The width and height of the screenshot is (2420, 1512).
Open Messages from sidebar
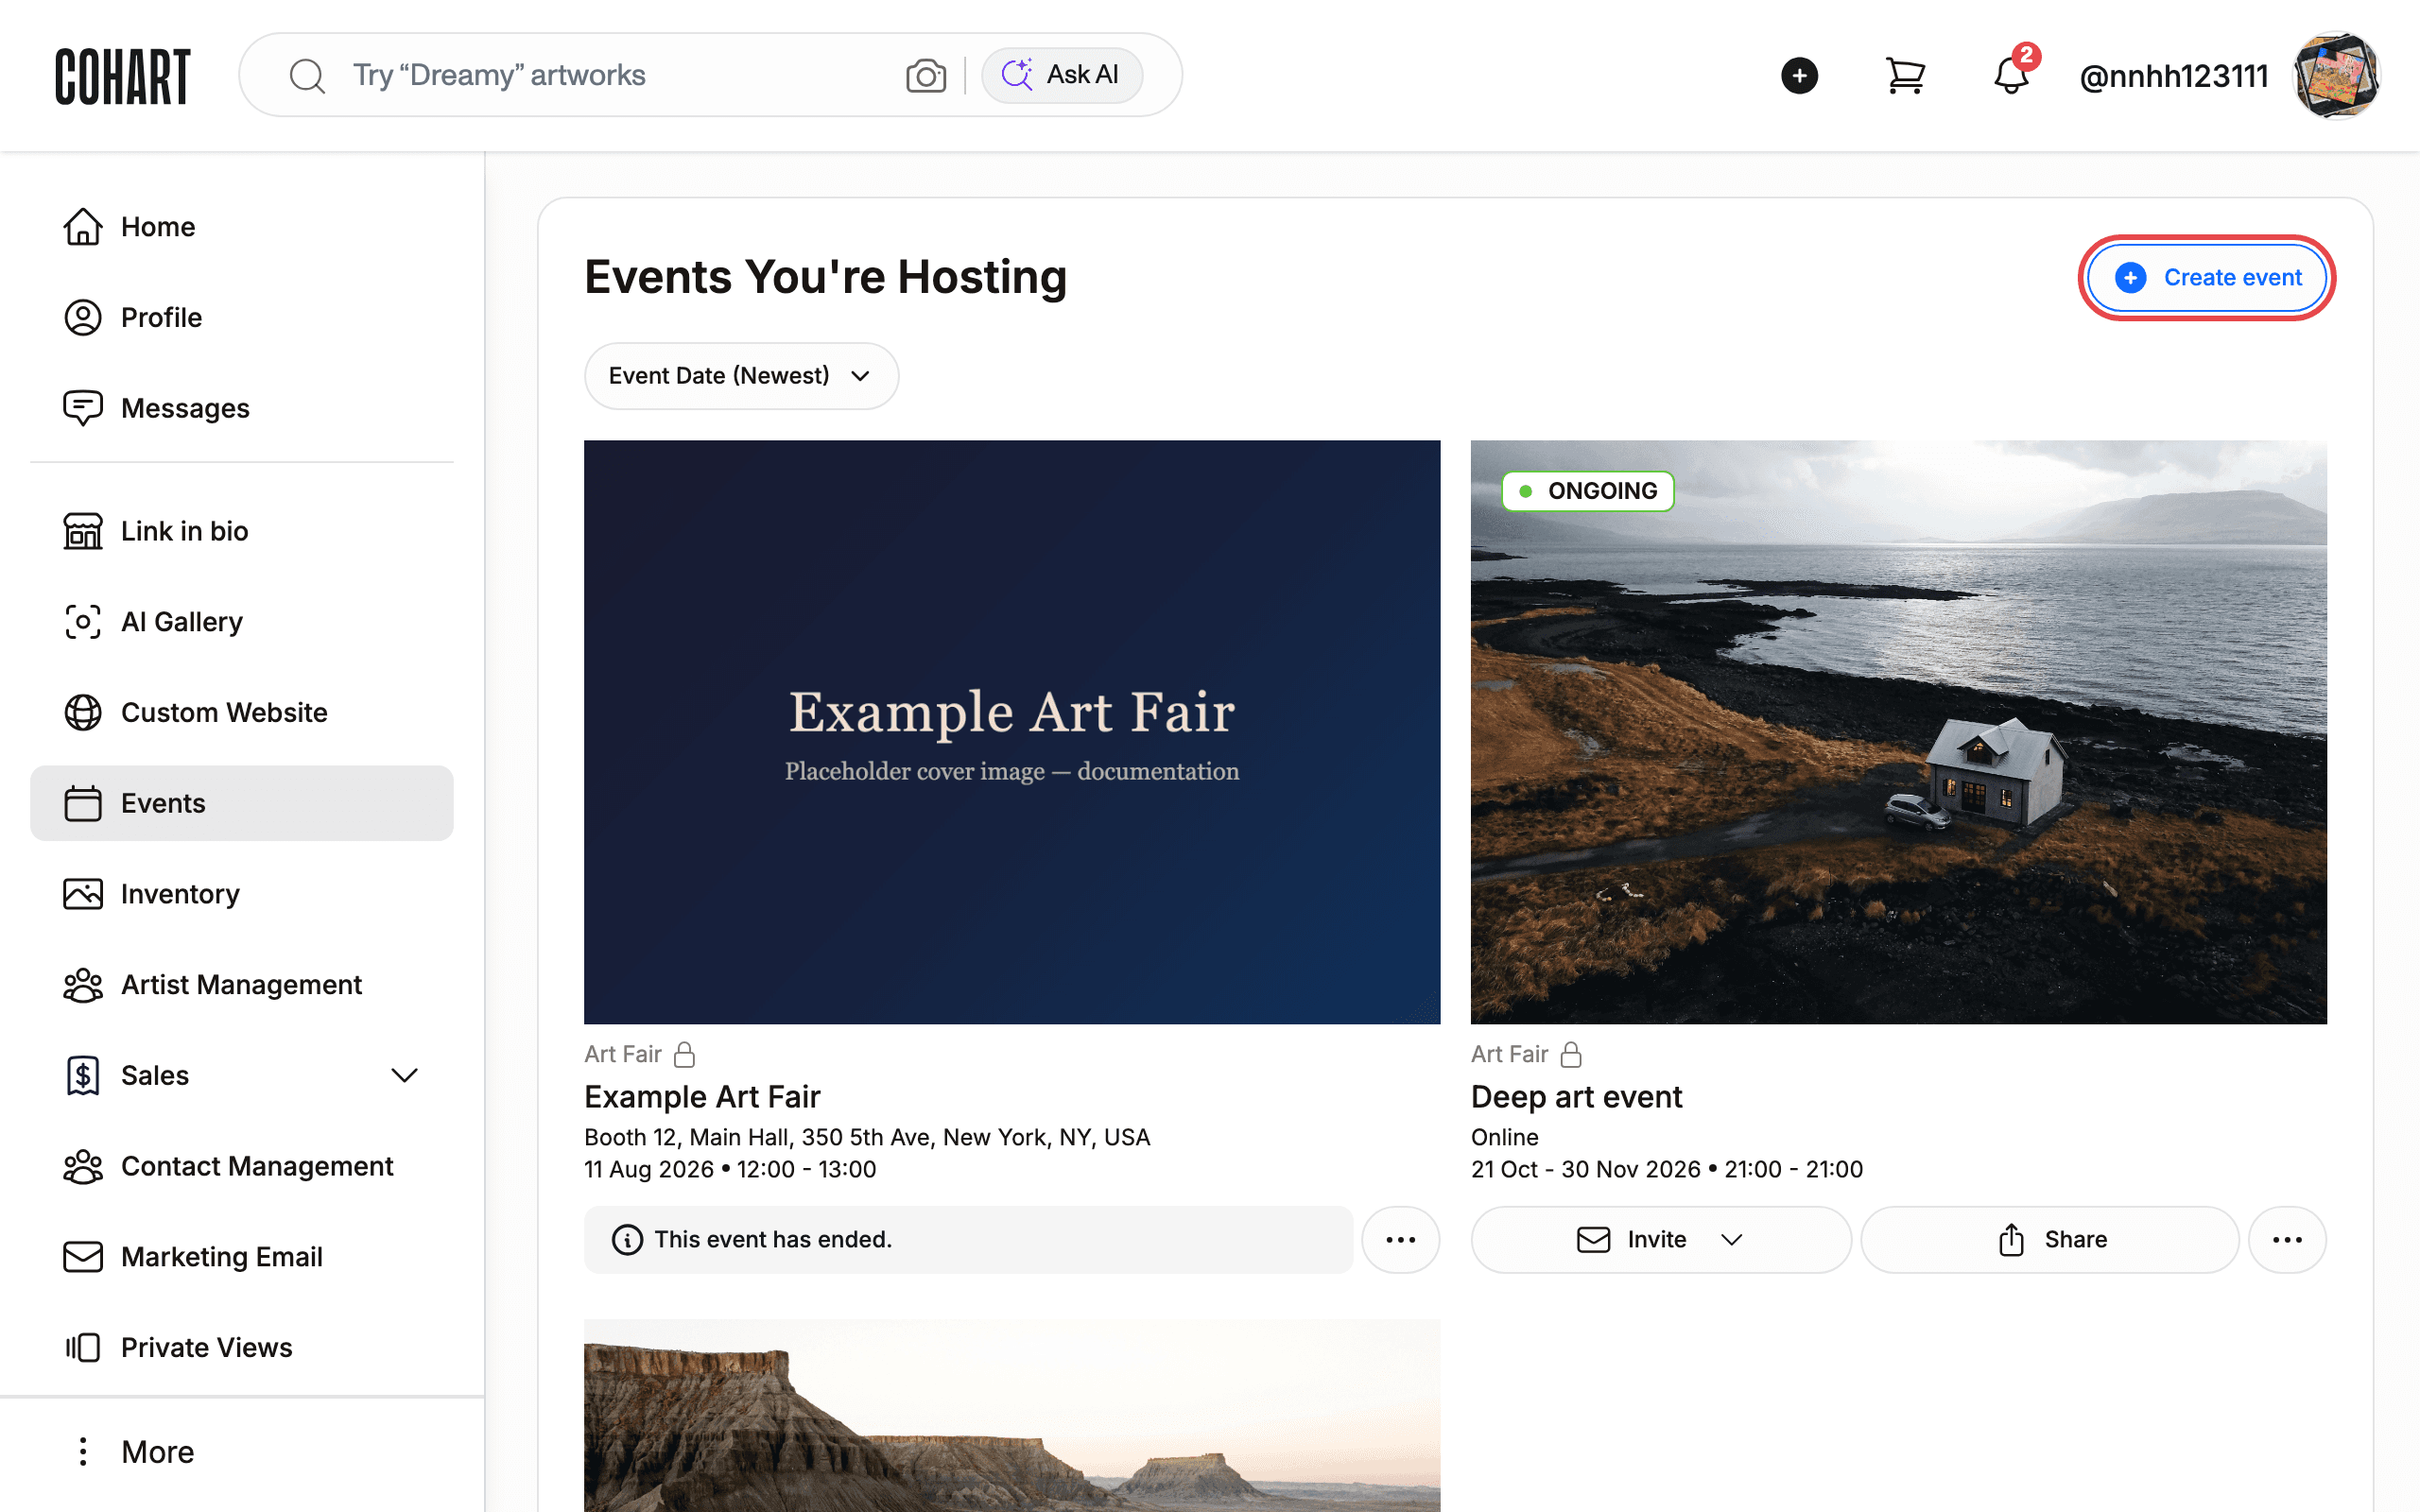pos(241,408)
